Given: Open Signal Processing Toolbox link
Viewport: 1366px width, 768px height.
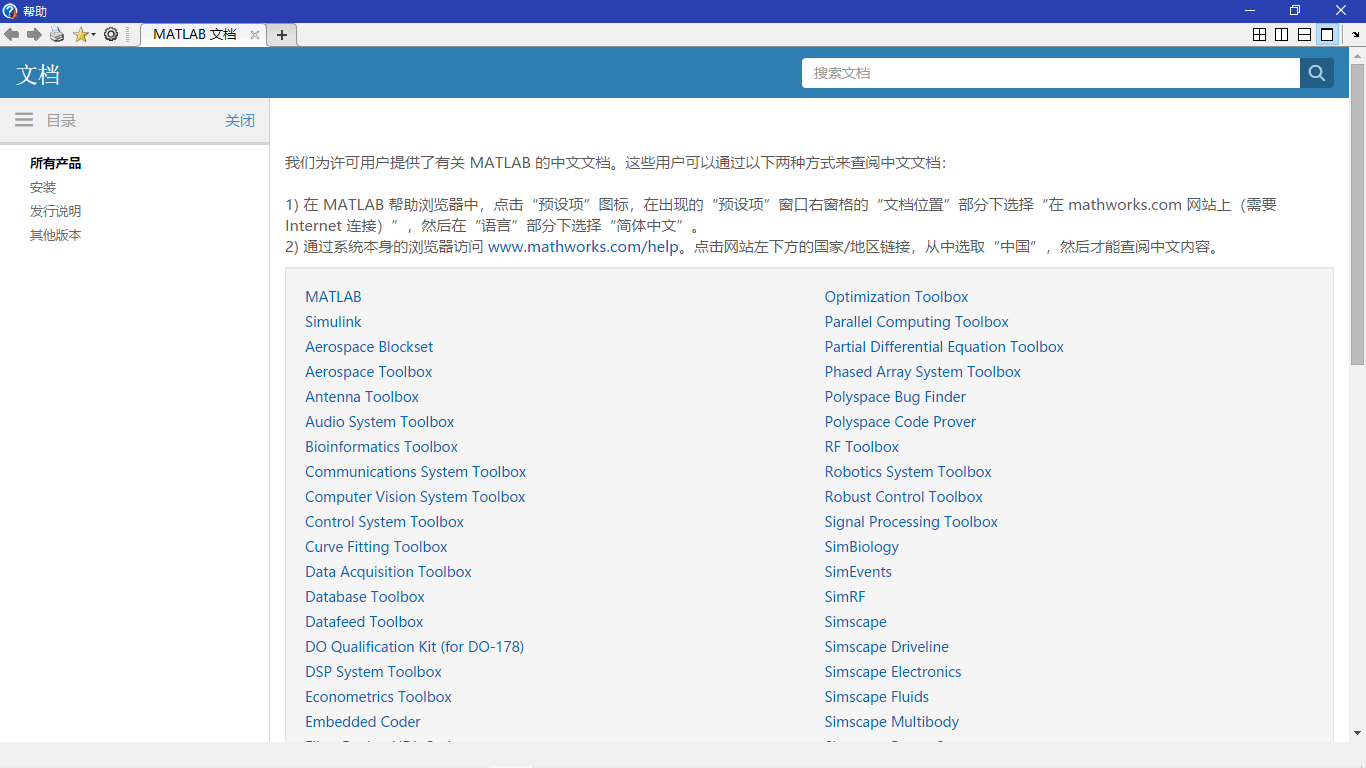Looking at the screenshot, I should click(x=911, y=522).
